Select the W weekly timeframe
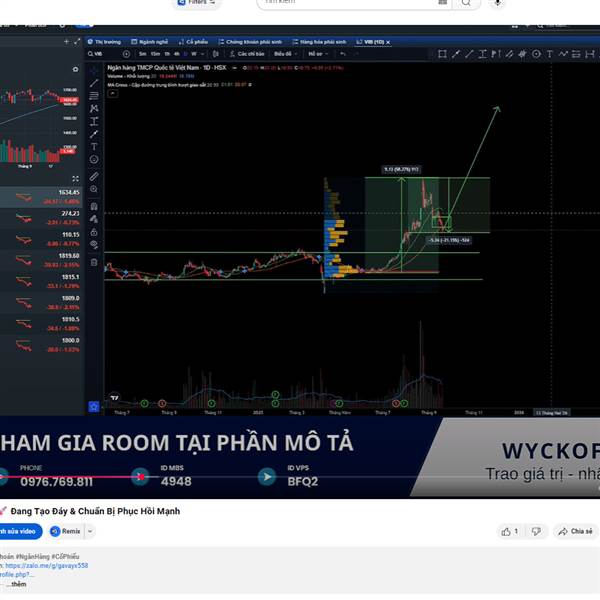 194,54
